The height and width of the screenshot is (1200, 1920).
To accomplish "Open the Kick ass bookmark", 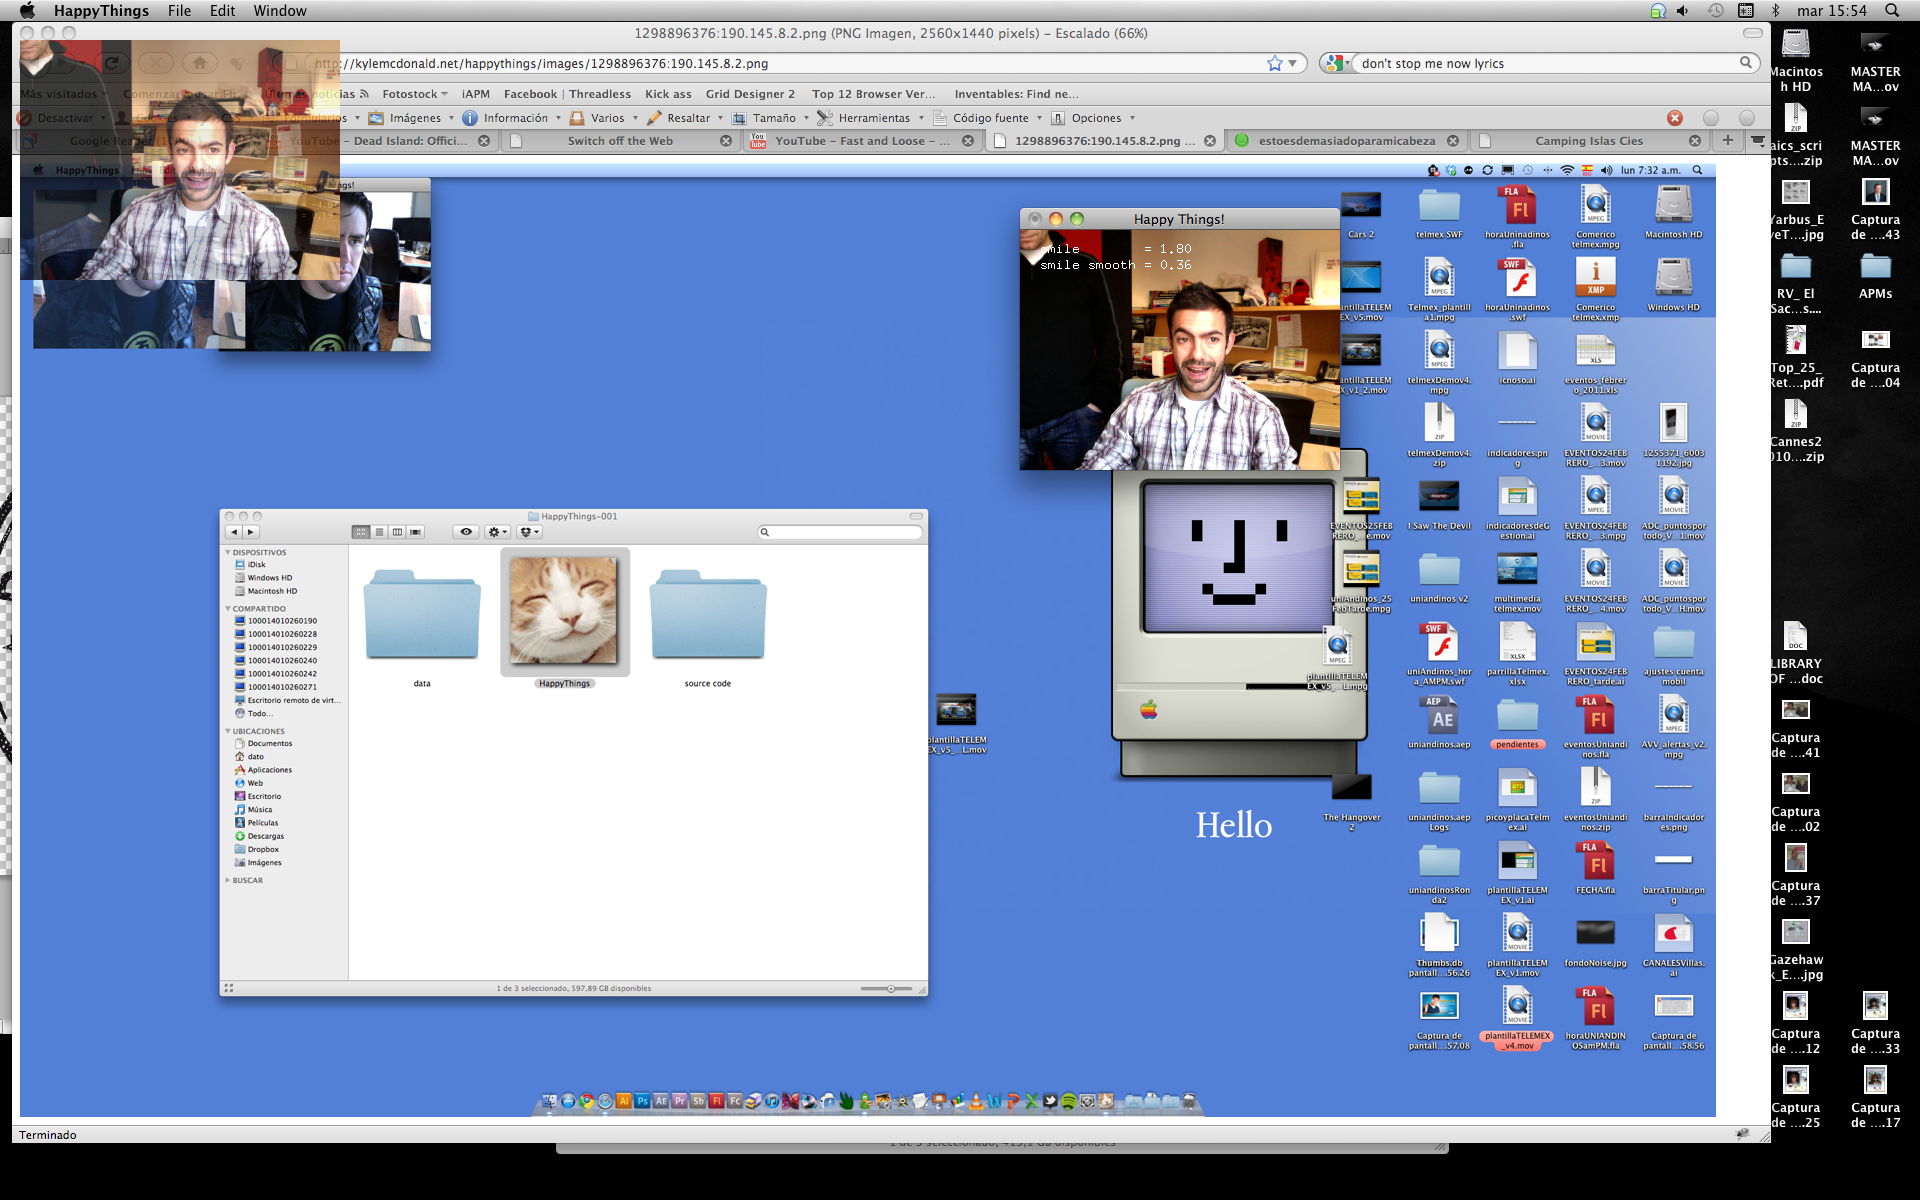I will click(668, 94).
